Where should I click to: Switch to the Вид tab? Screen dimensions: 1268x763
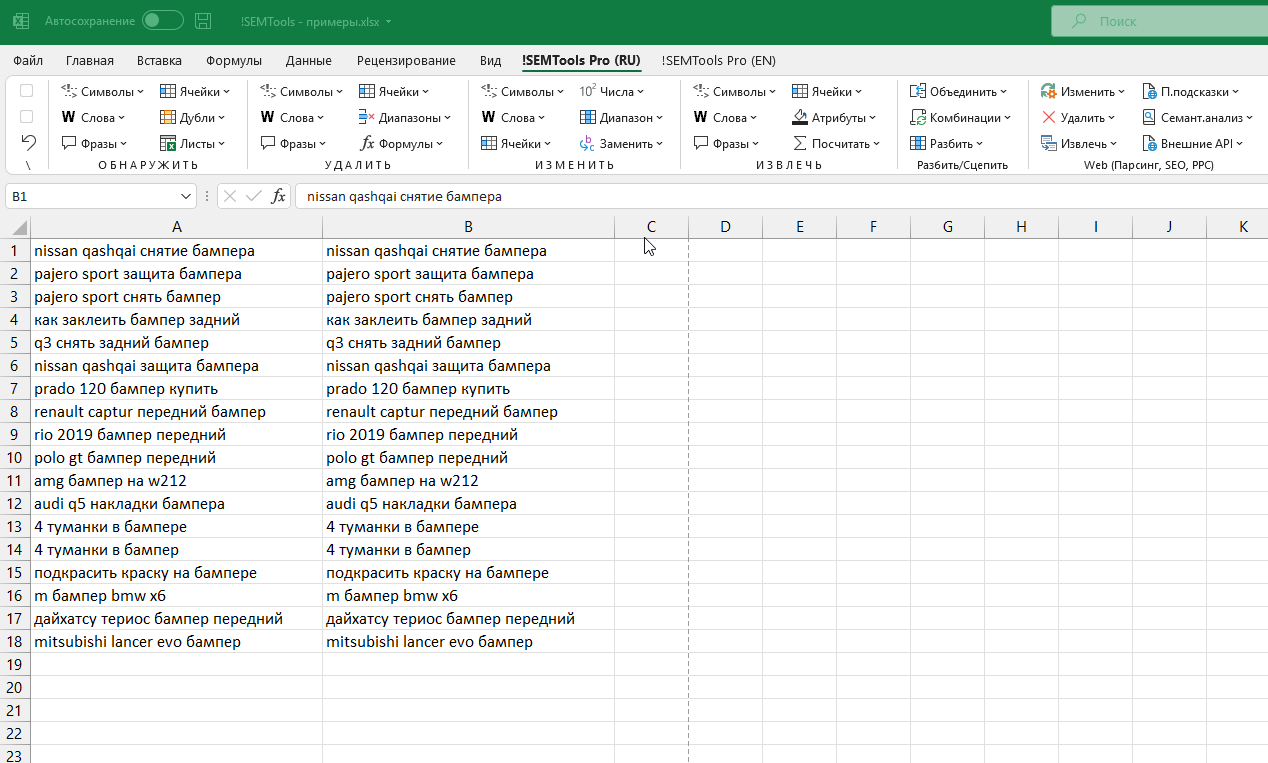pyautogui.click(x=490, y=60)
